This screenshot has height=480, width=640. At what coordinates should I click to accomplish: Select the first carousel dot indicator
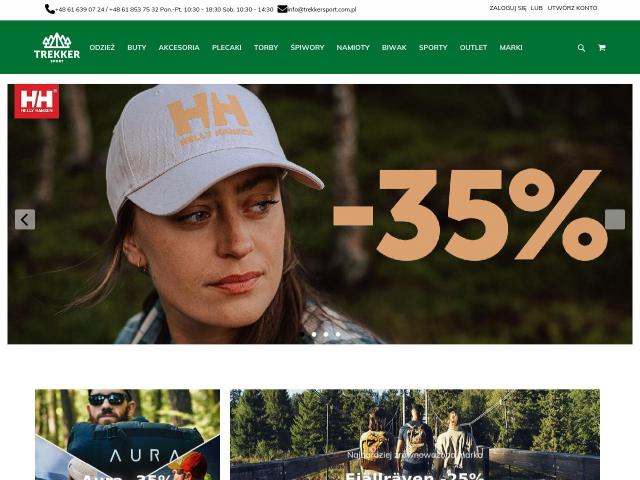click(302, 334)
